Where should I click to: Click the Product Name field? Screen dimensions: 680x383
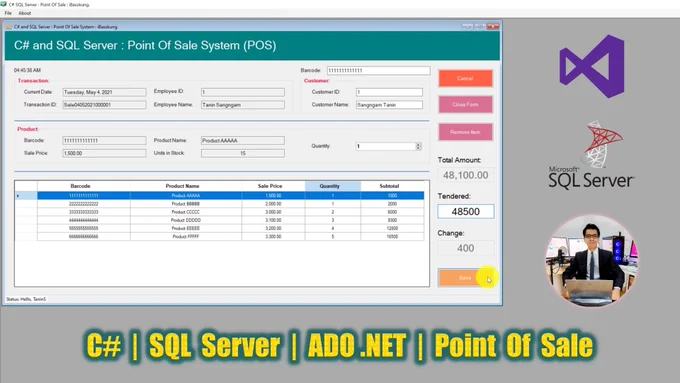click(x=243, y=141)
